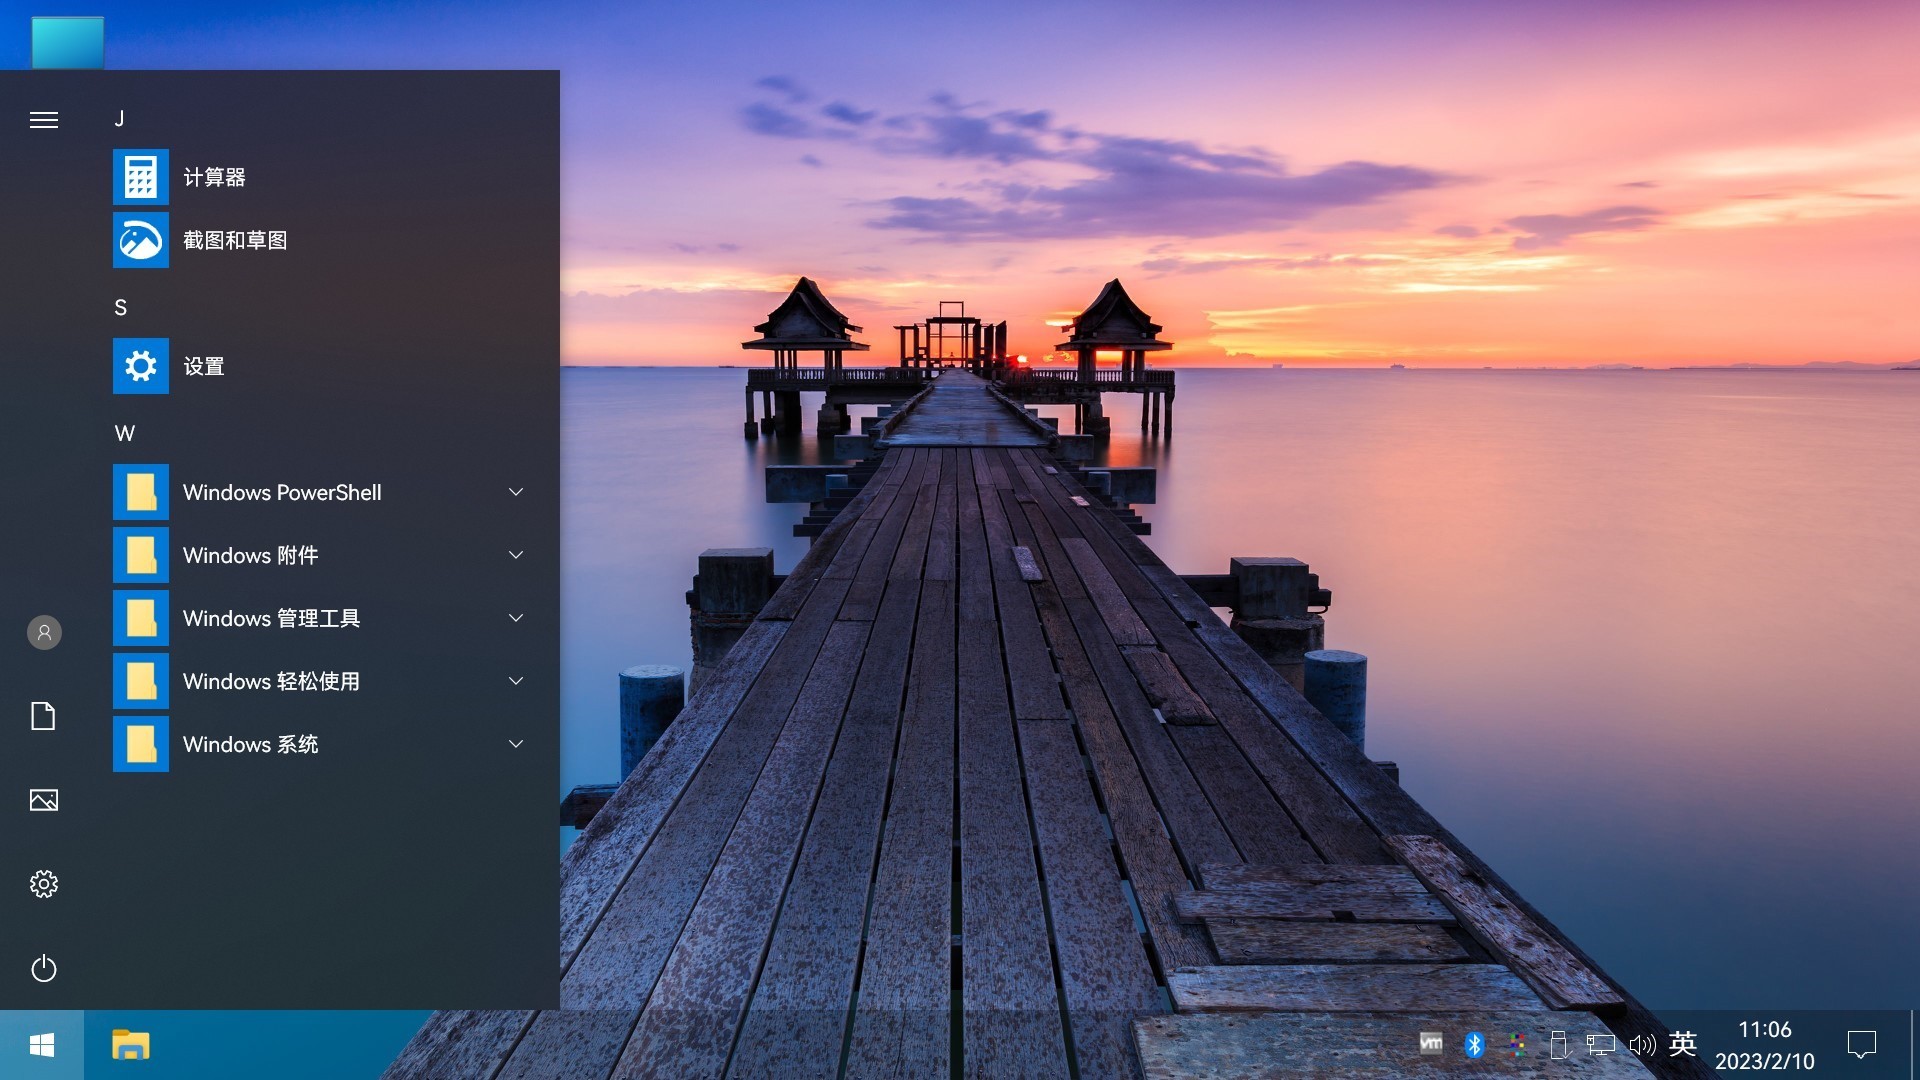Click the user account avatar
This screenshot has width=1920, height=1080.
[x=44, y=632]
